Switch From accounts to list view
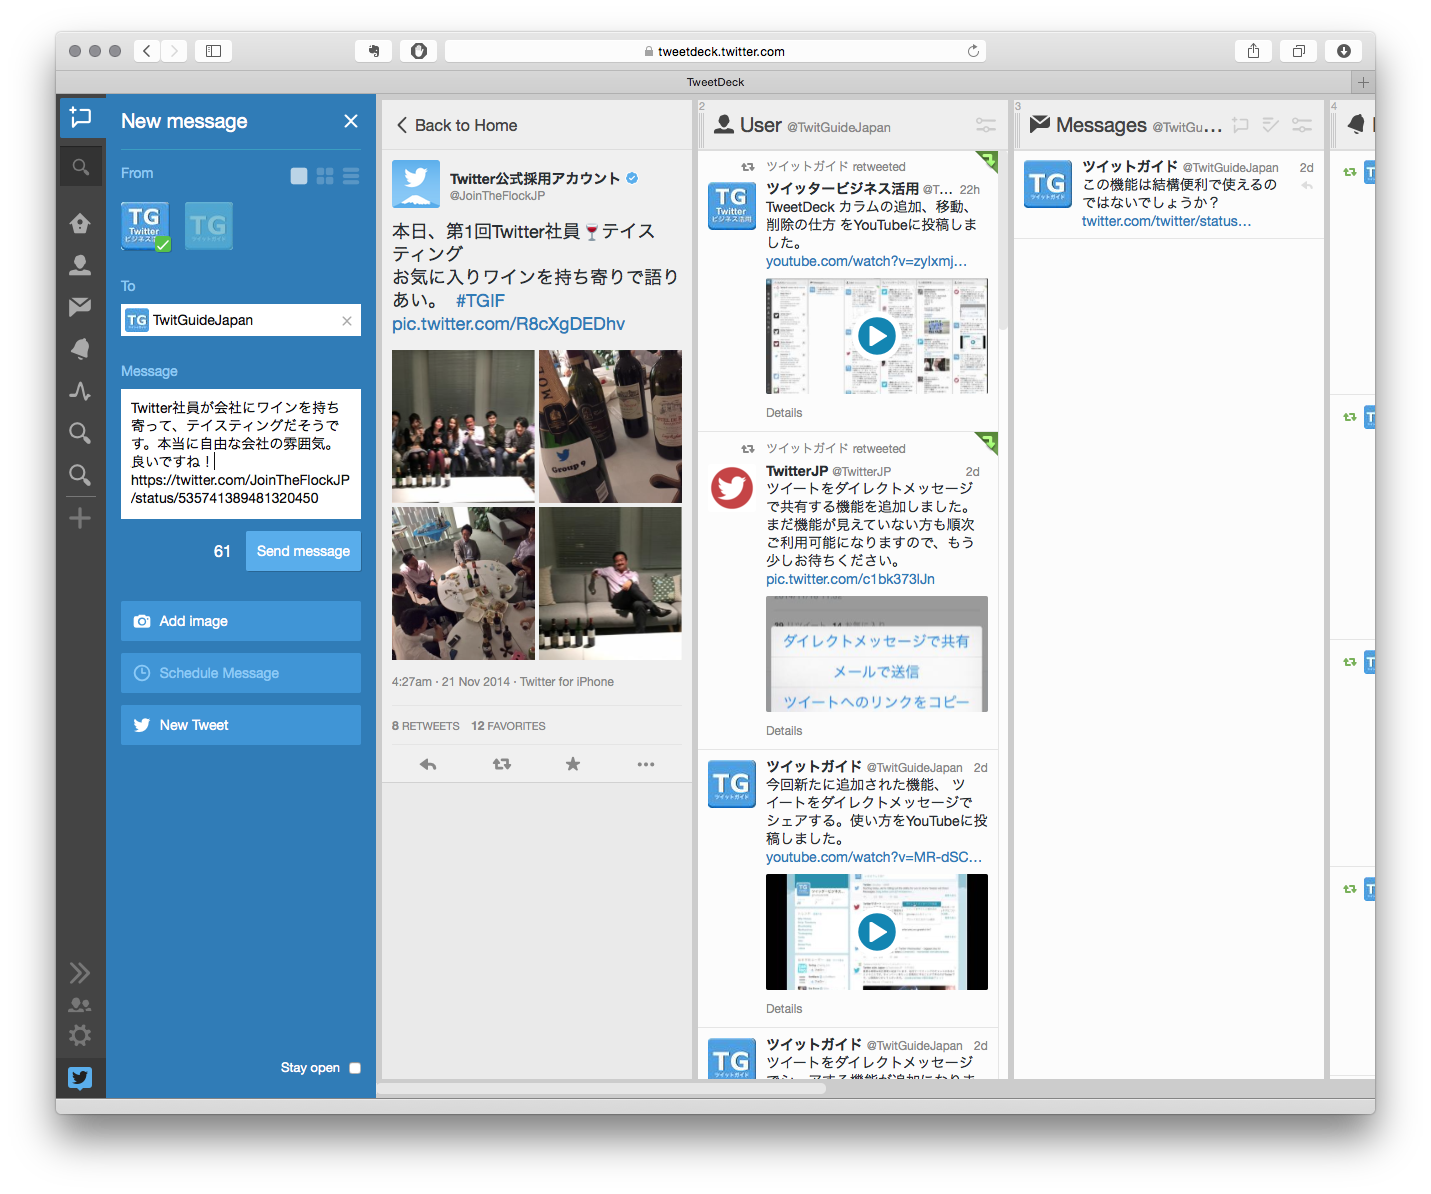The image size is (1431, 1194). click(351, 176)
